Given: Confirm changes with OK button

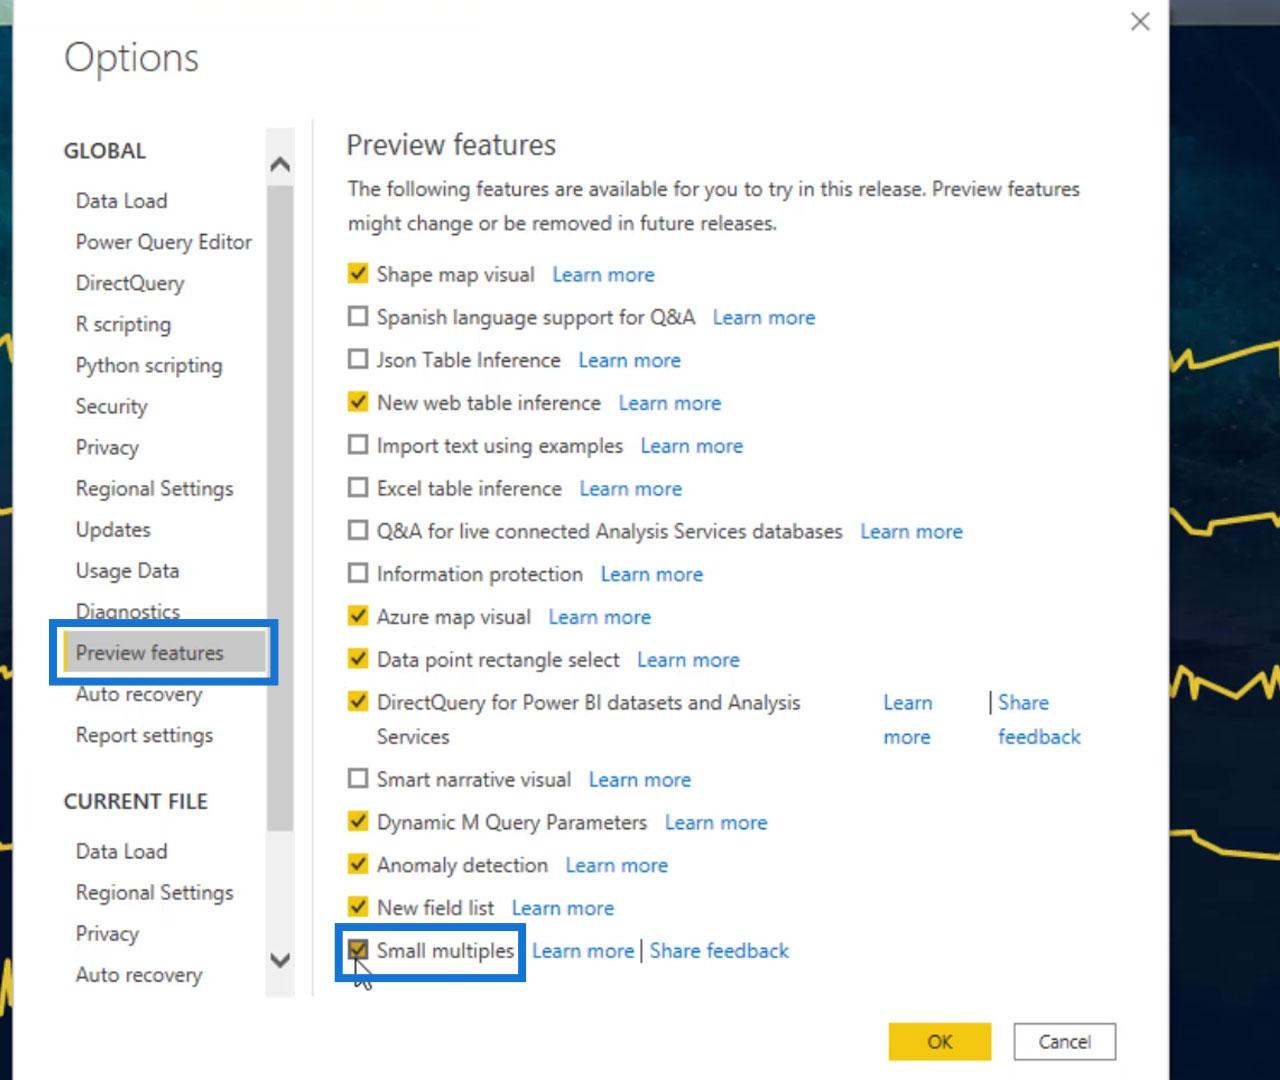Looking at the screenshot, I should (x=940, y=1042).
